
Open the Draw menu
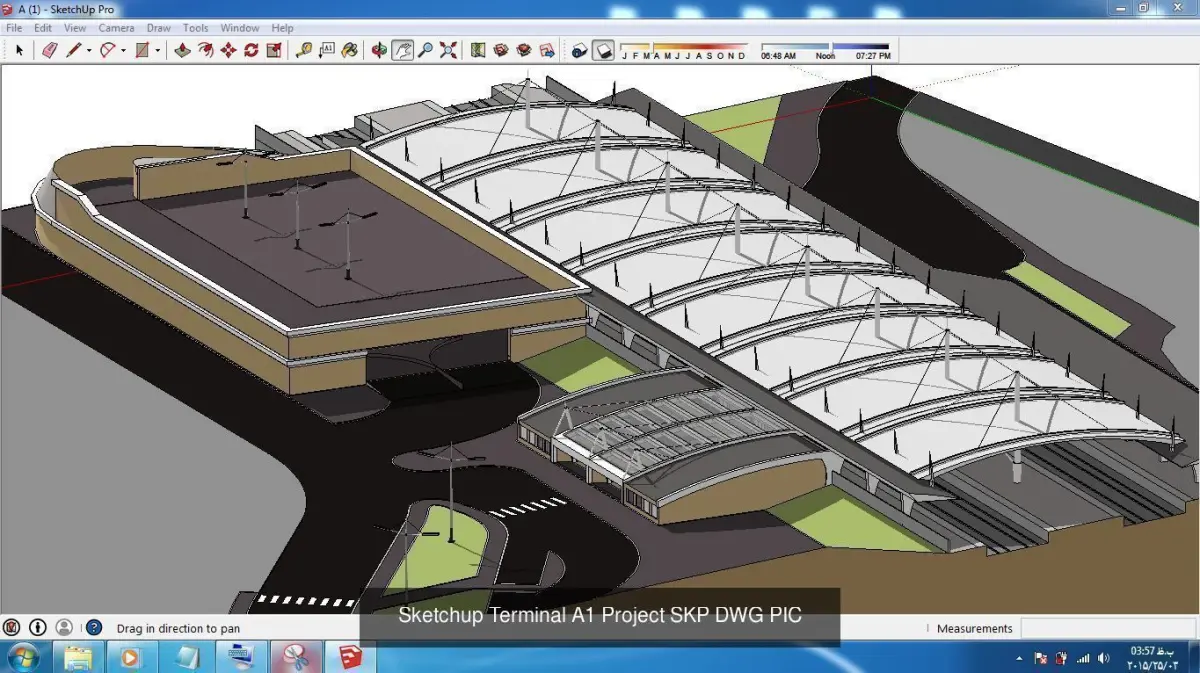(x=158, y=28)
